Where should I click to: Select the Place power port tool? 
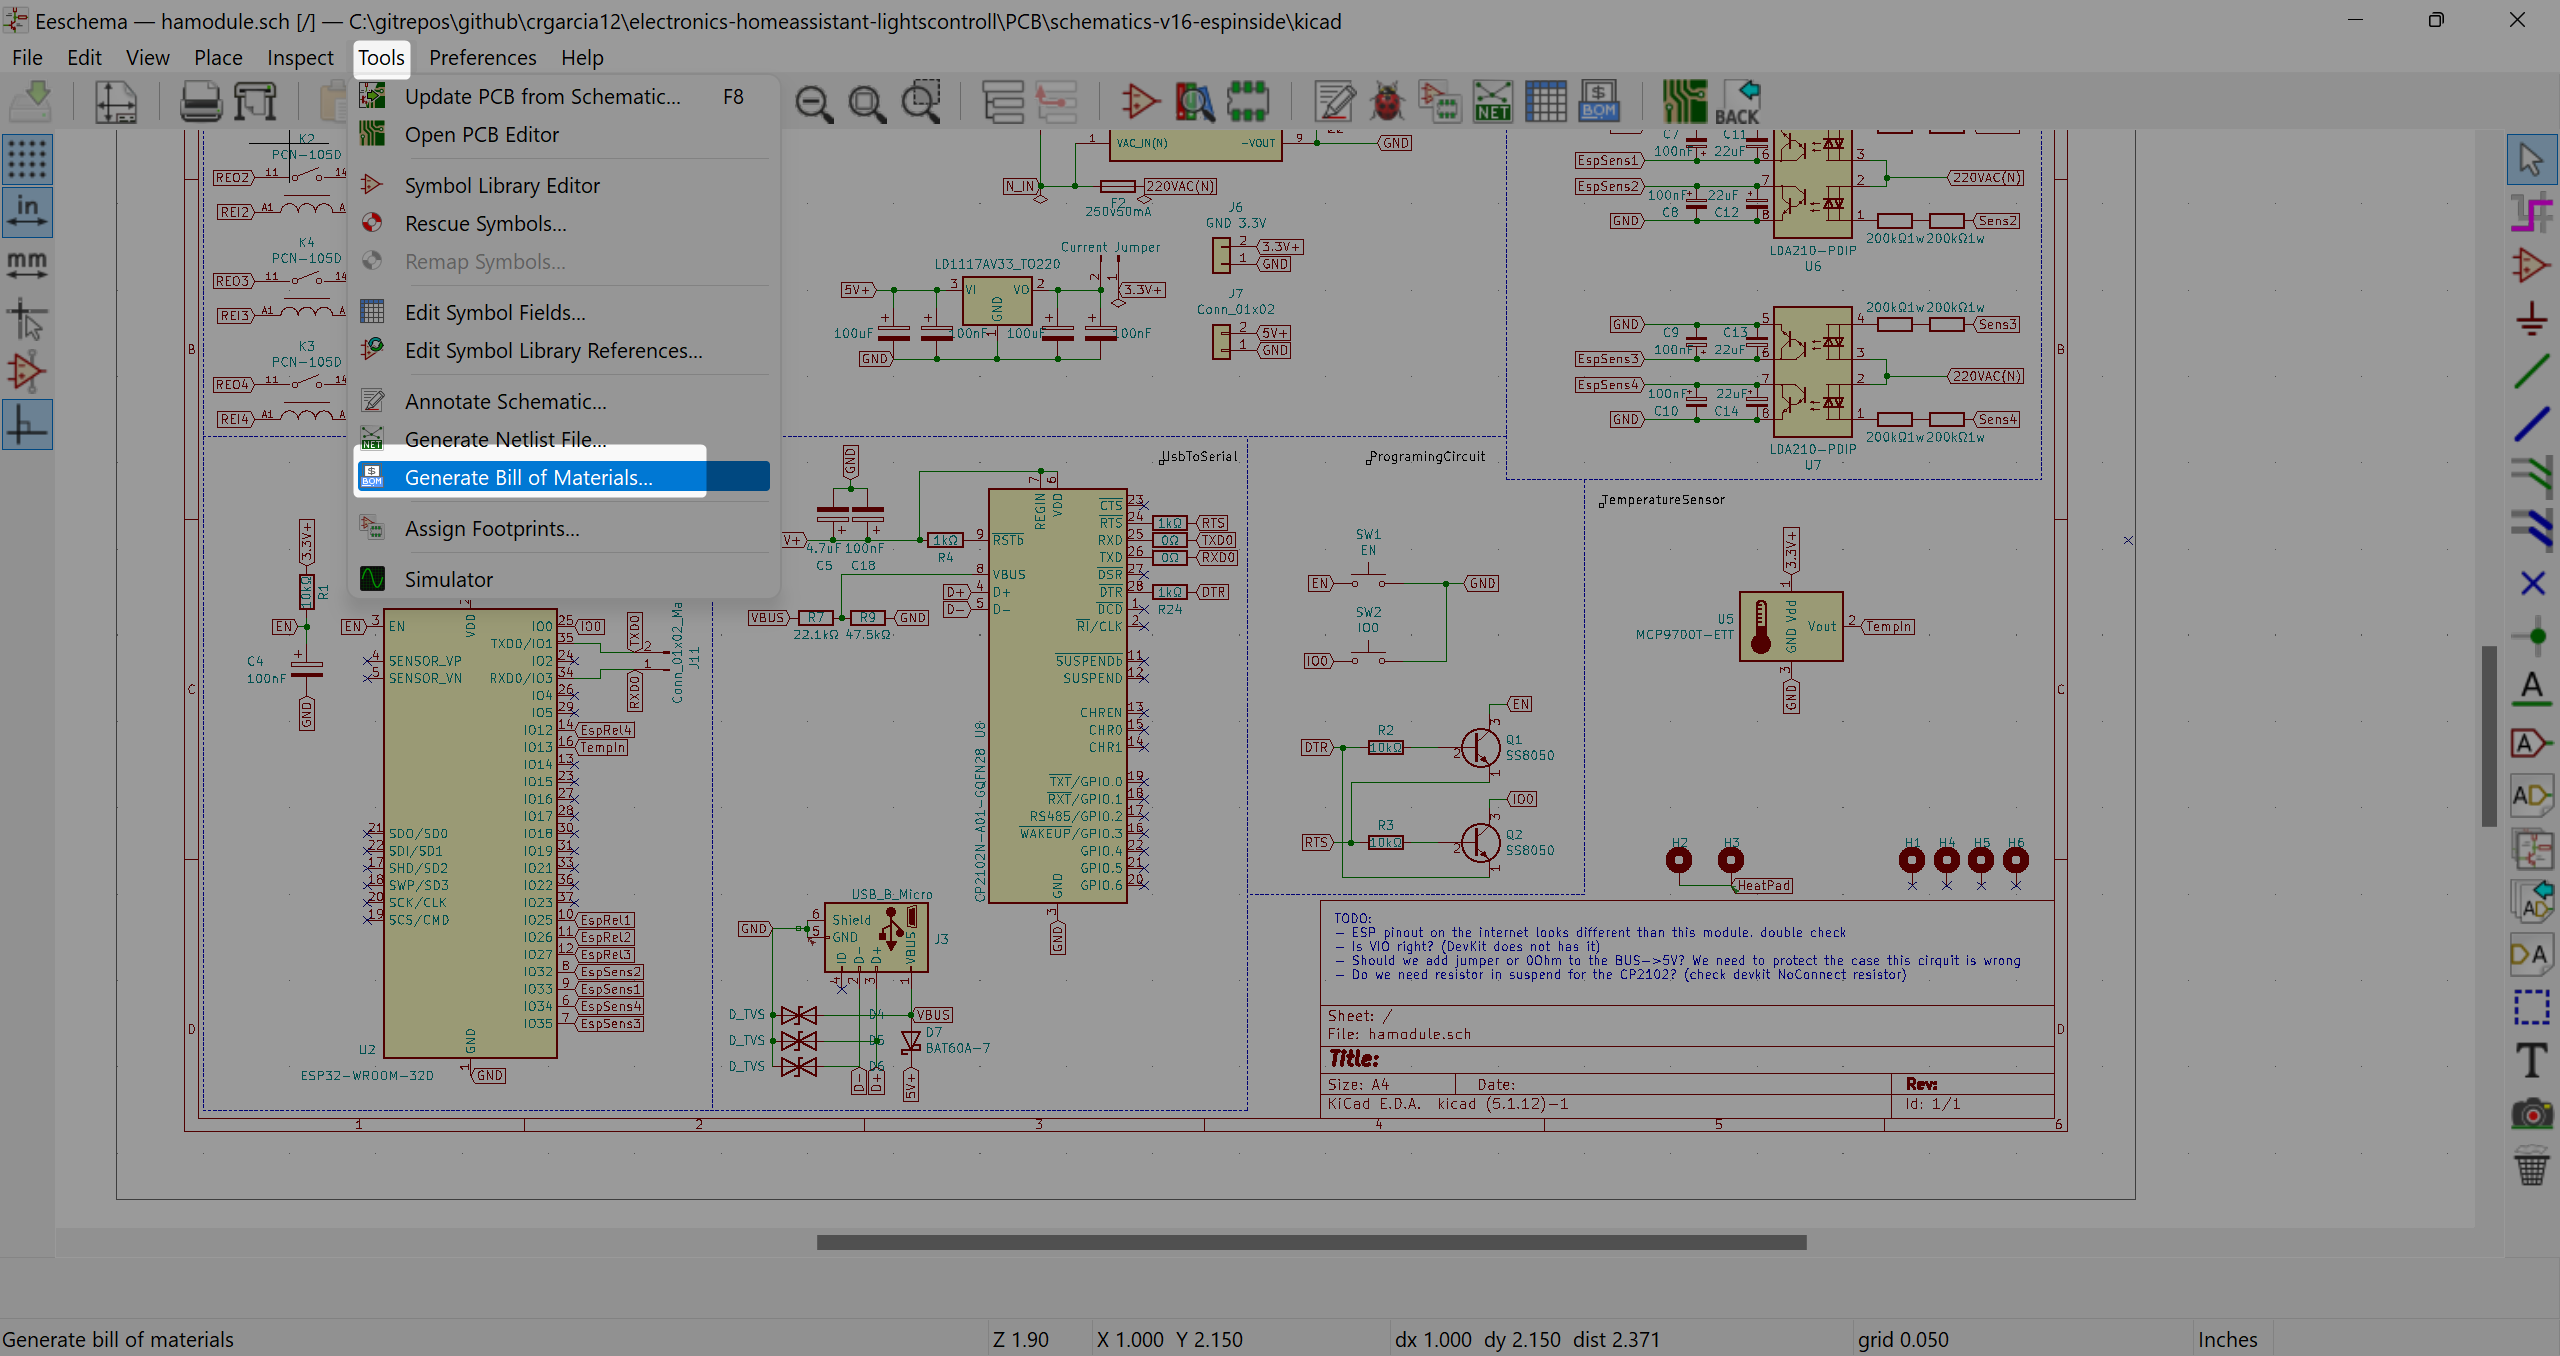tap(2531, 320)
